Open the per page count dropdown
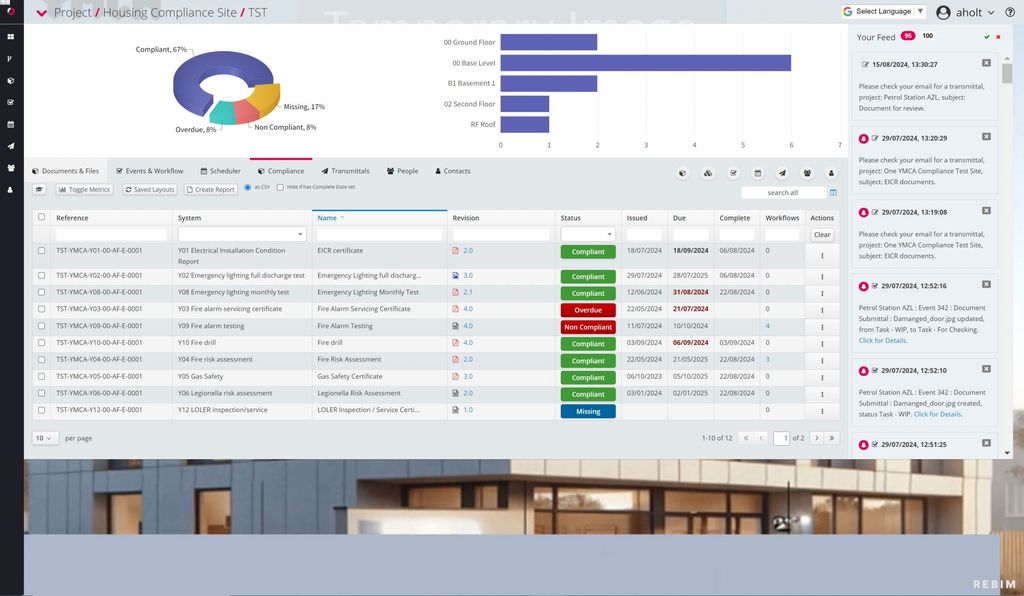 [43, 438]
